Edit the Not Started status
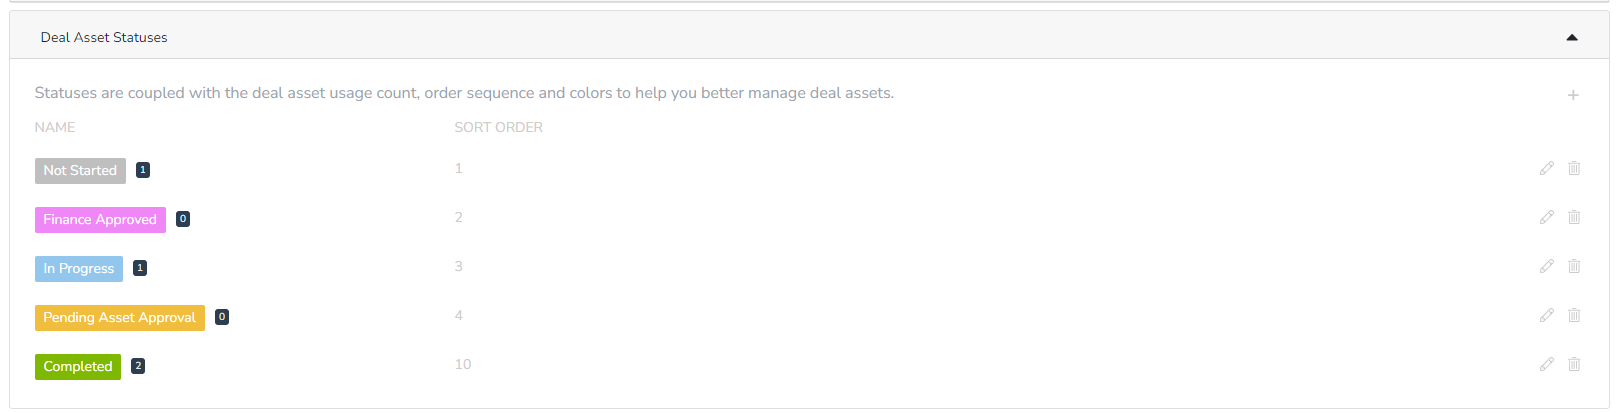Screen dimensions: 1622x413 click(1546, 168)
